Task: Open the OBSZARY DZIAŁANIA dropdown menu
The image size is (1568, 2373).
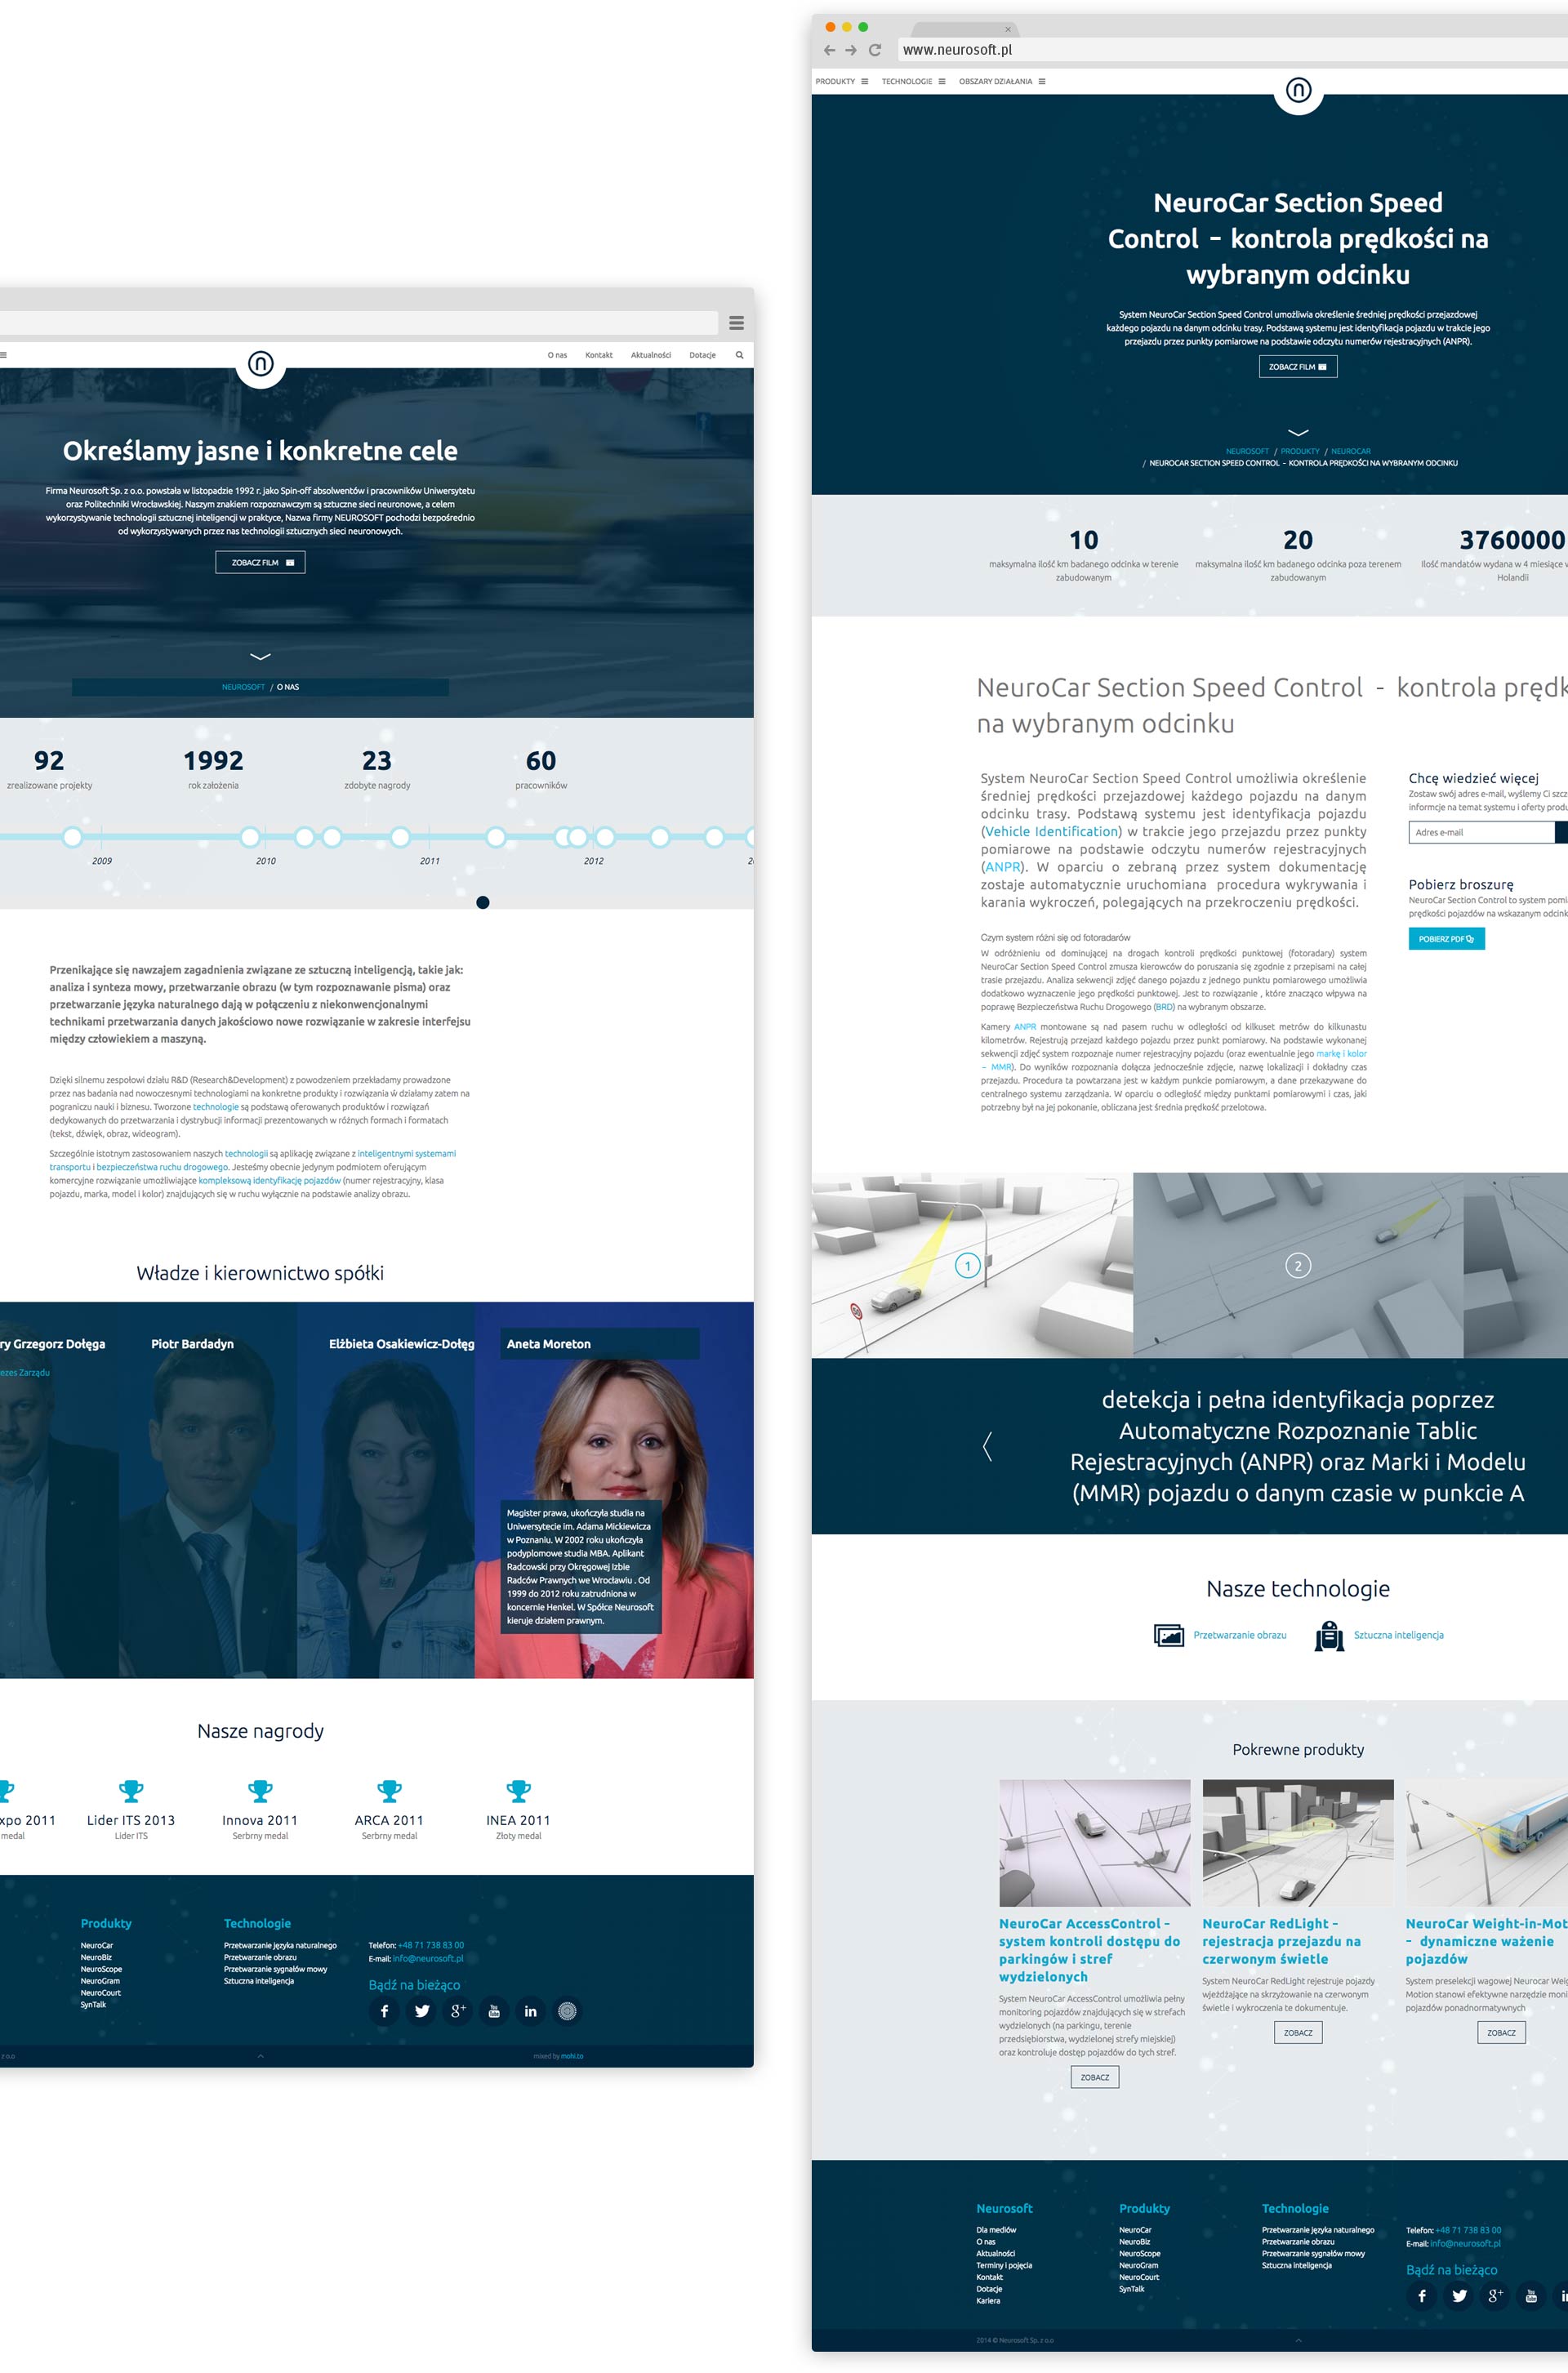Action: pyautogui.click(x=1002, y=82)
